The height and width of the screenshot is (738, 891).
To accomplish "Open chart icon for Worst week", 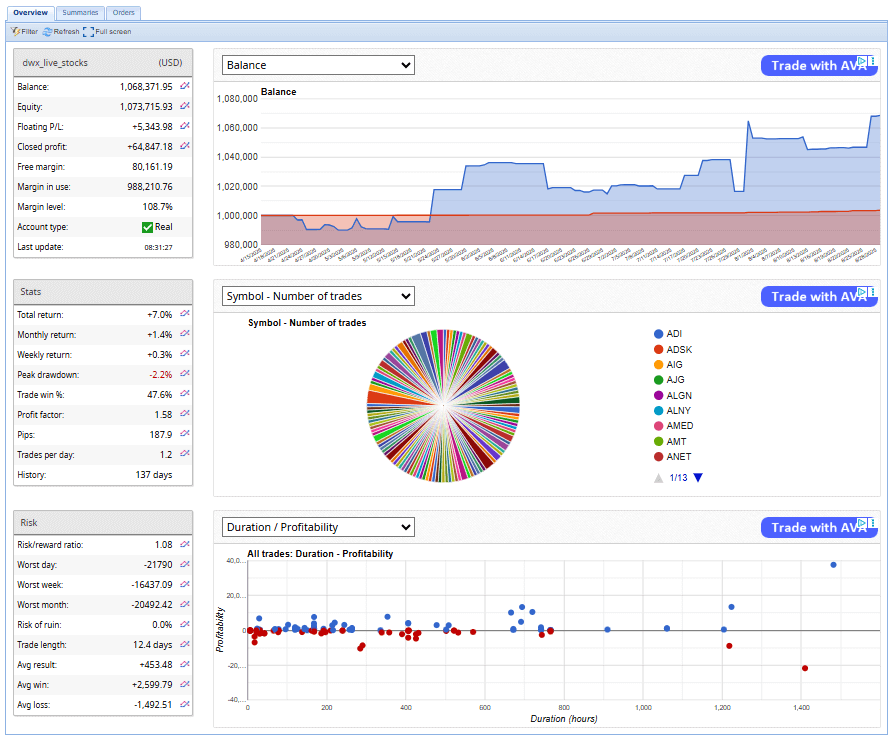I will [x=185, y=585].
